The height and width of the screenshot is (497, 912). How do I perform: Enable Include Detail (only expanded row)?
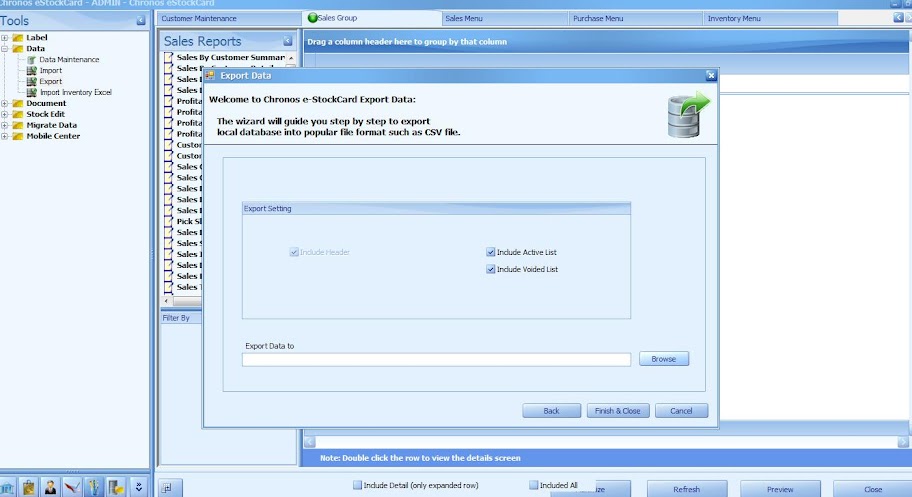357,485
